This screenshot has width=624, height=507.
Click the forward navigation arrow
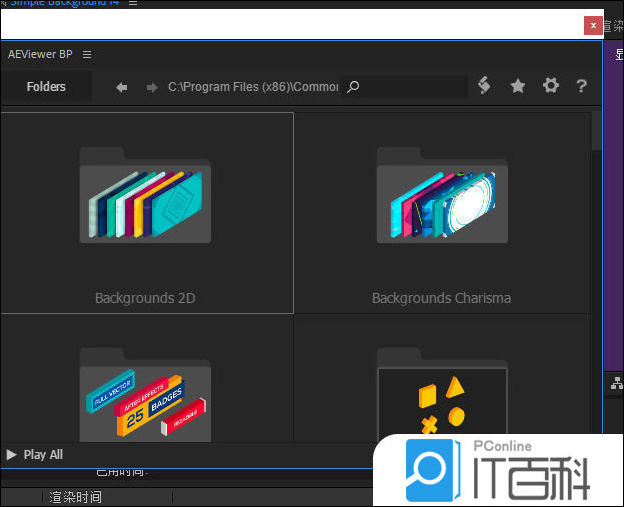tap(152, 87)
